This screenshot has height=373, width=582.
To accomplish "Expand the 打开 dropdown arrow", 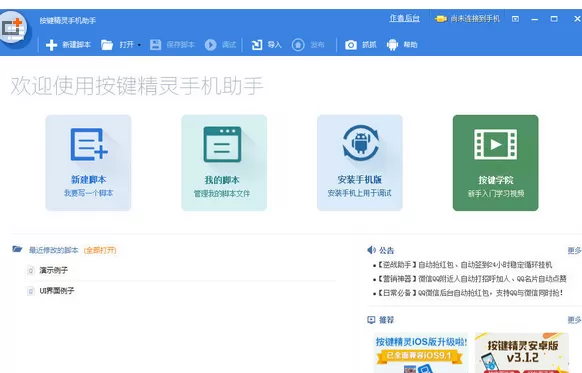I will (140, 45).
